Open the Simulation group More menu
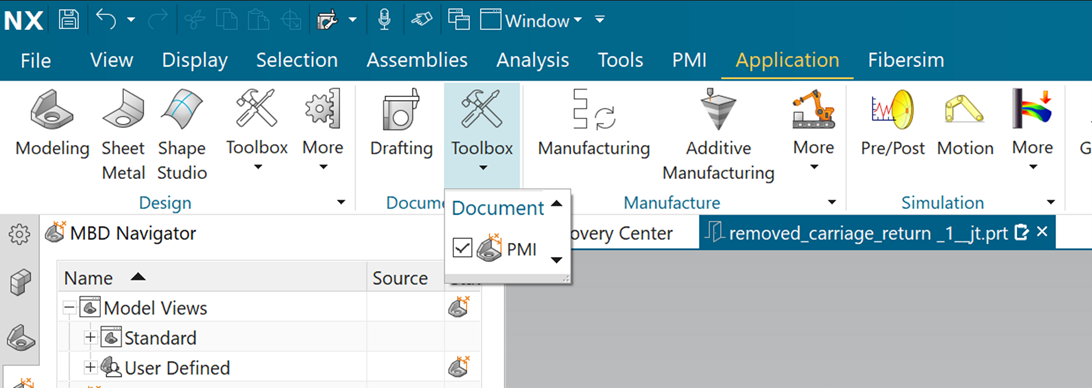Image resolution: width=1092 pixels, height=388 pixels. click(1032, 130)
